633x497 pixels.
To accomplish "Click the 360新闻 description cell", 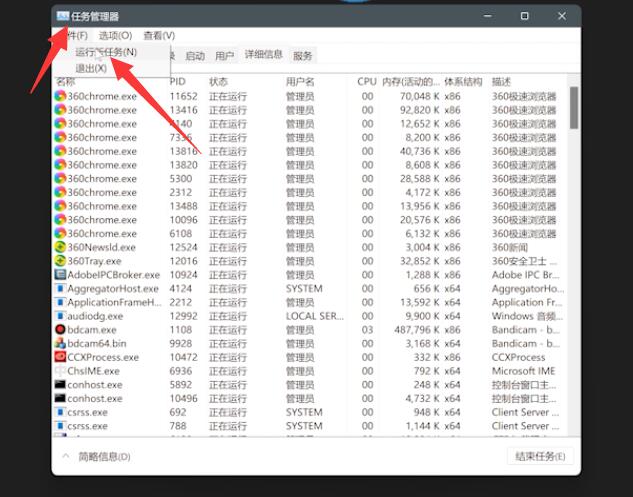I will point(510,247).
